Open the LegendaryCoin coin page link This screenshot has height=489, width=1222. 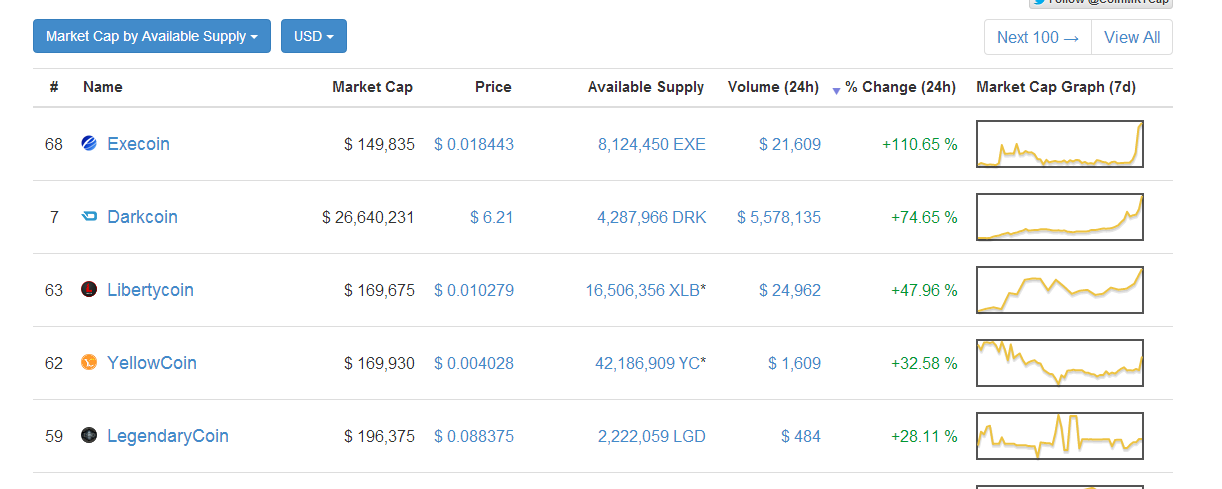168,436
